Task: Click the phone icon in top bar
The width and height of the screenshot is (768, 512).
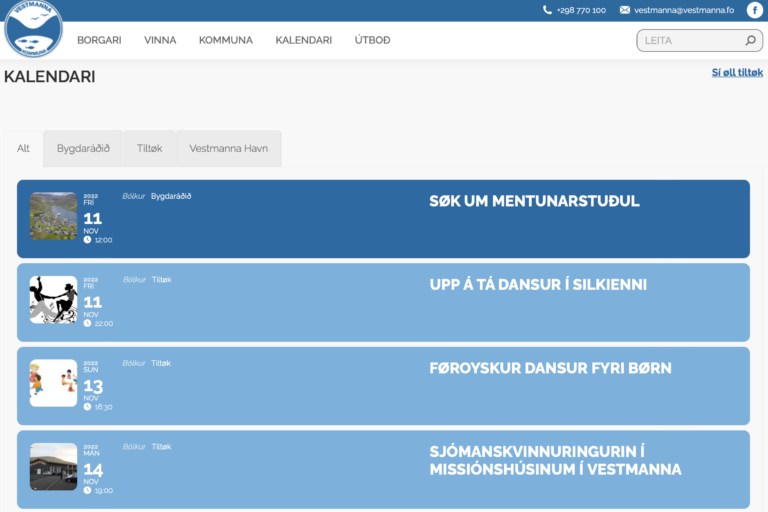Action: pos(547,10)
